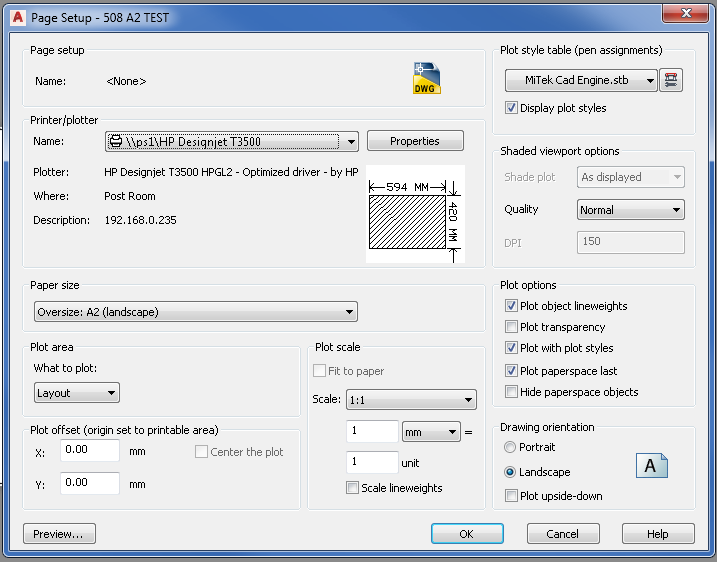Screen dimensions: 717x562
Task: Click the scale mm value field
Action: click(372, 431)
